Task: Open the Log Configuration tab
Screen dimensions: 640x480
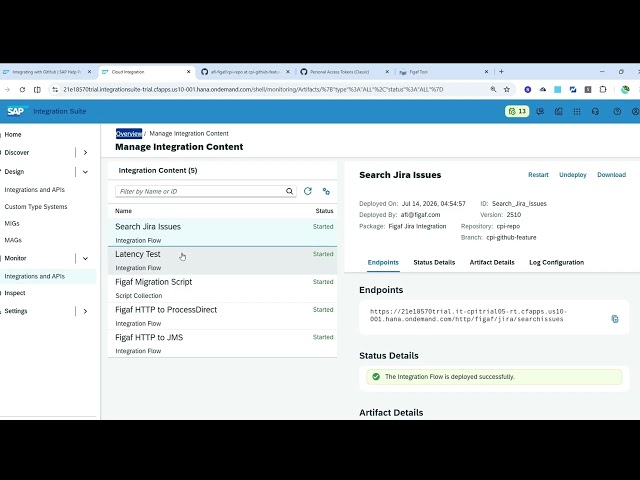Action: (556, 262)
